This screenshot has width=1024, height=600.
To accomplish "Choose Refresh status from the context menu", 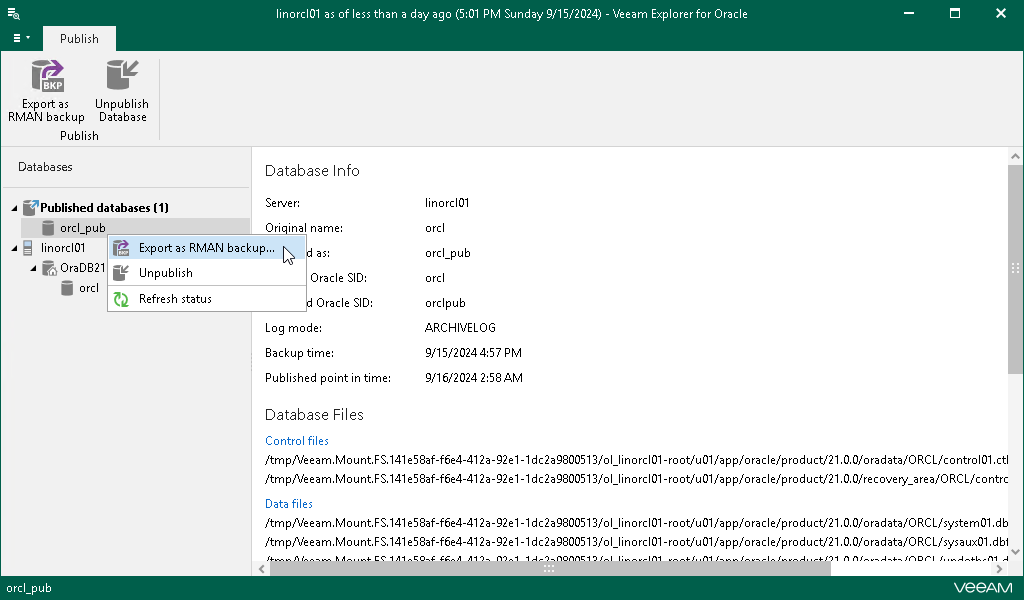I will coord(207,299).
